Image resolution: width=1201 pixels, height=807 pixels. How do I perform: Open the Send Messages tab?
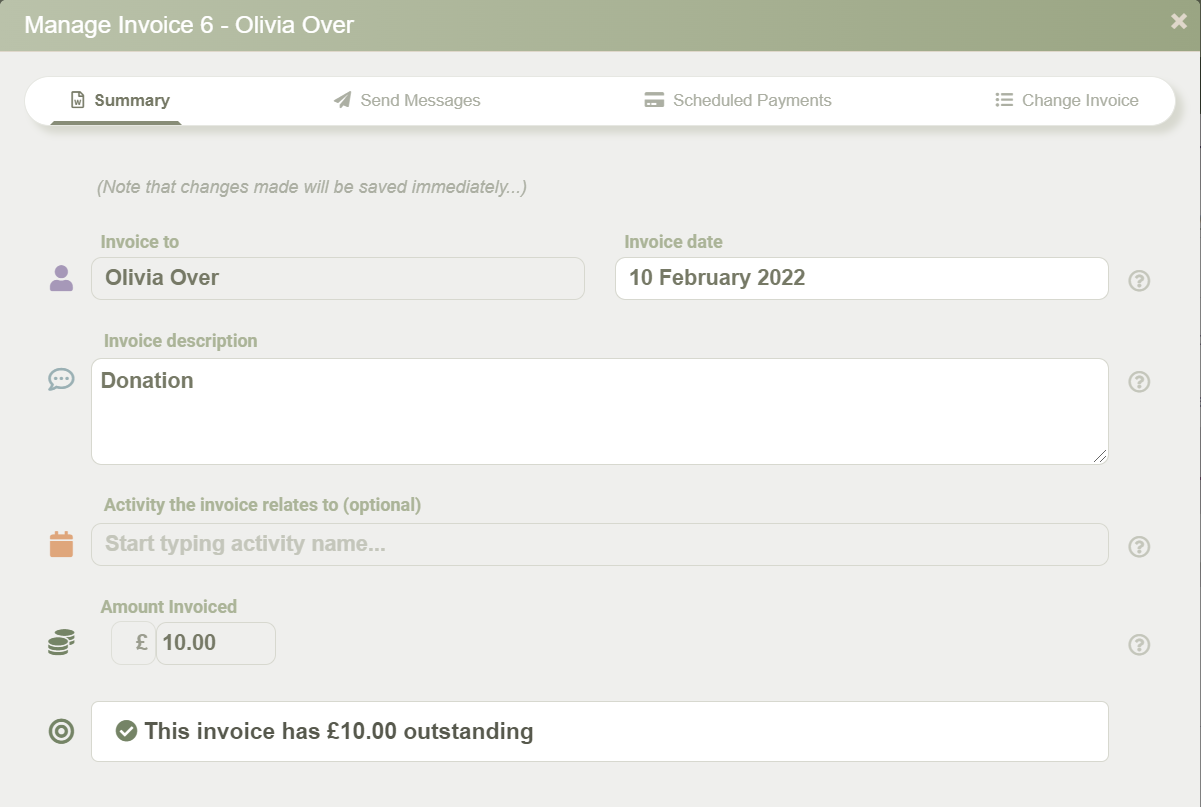(x=407, y=100)
